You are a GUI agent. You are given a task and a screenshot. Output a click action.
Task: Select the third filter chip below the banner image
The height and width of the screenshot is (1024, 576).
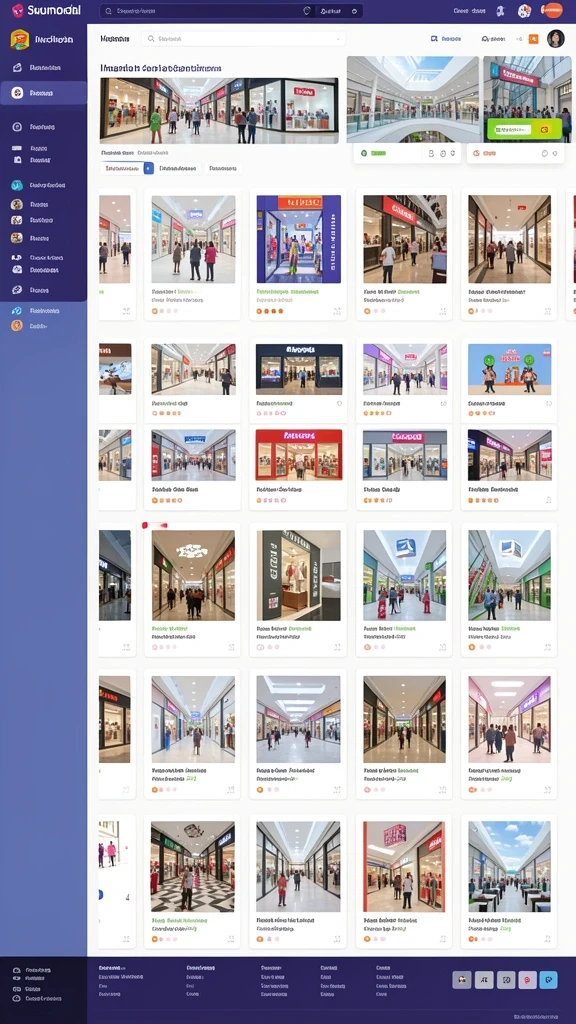click(223, 168)
